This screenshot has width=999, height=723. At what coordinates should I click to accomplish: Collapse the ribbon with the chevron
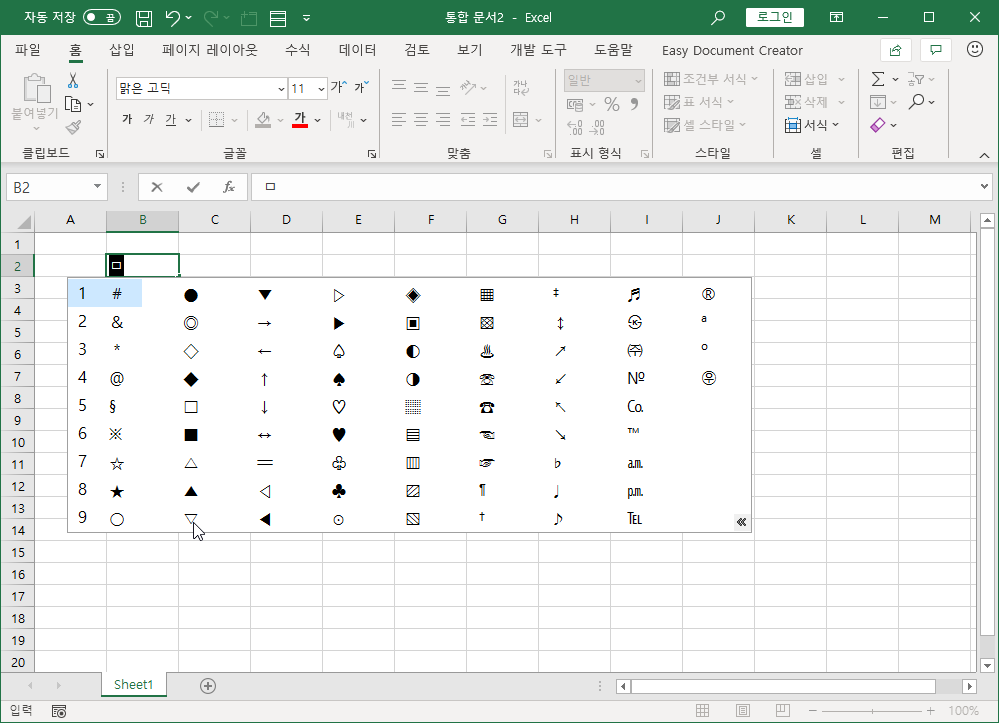984,155
